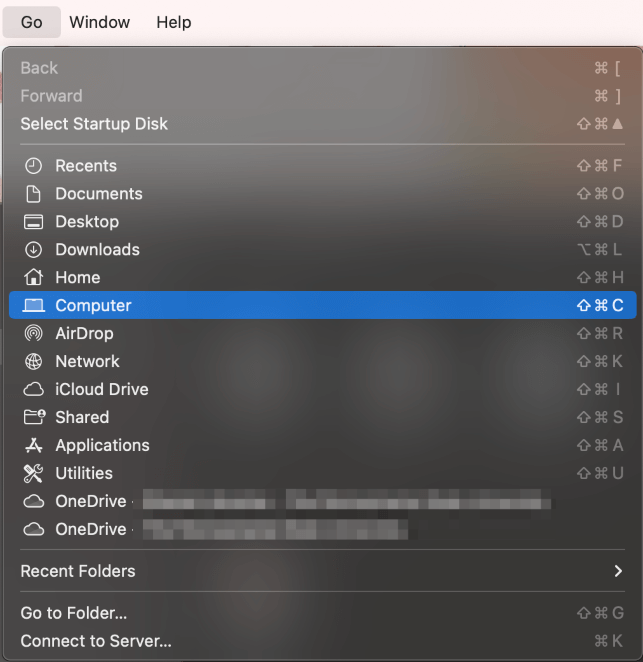This screenshot has width=643, height=662.
Task: Open Documents from the Go menu
Action: 323,194
